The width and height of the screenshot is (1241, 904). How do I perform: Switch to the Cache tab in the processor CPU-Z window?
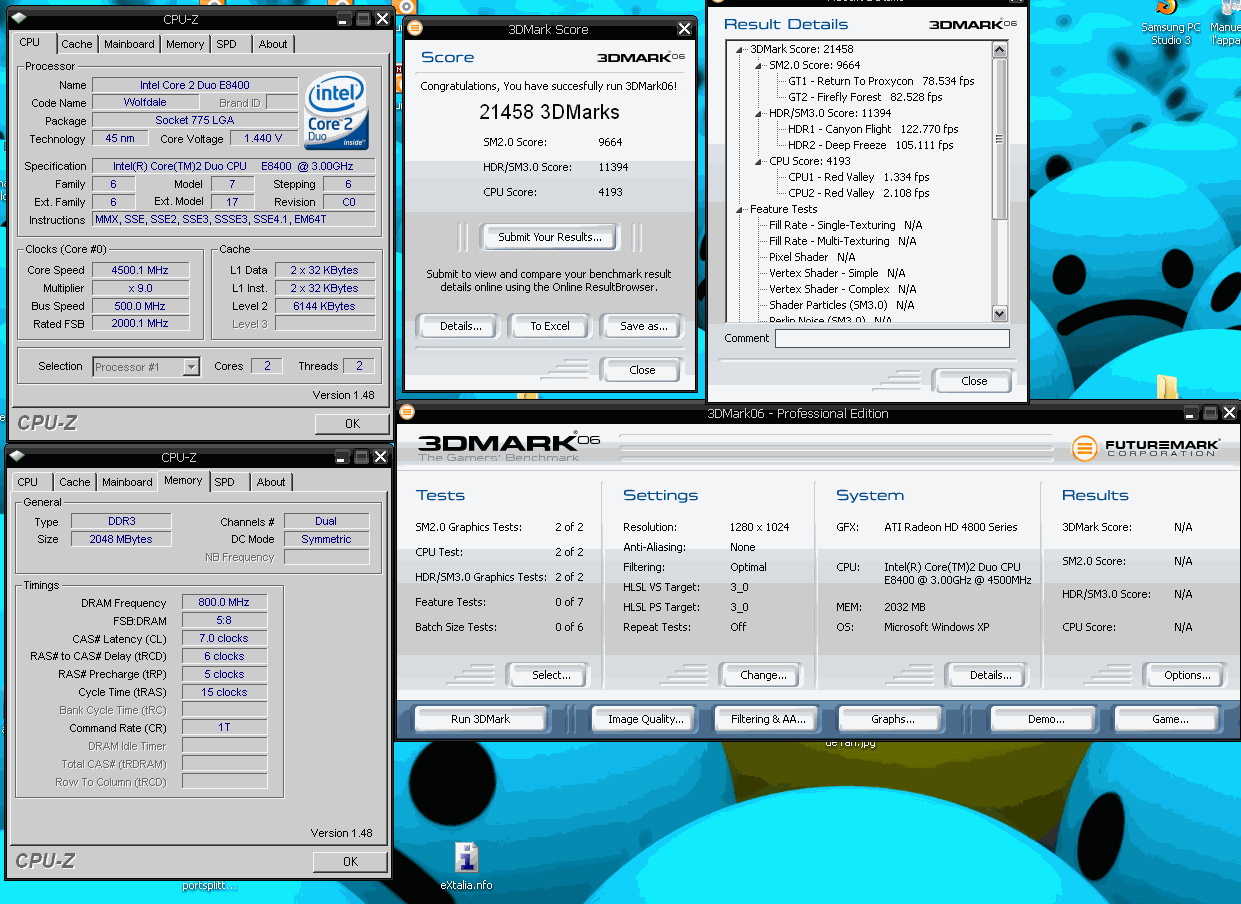[77, 44]
